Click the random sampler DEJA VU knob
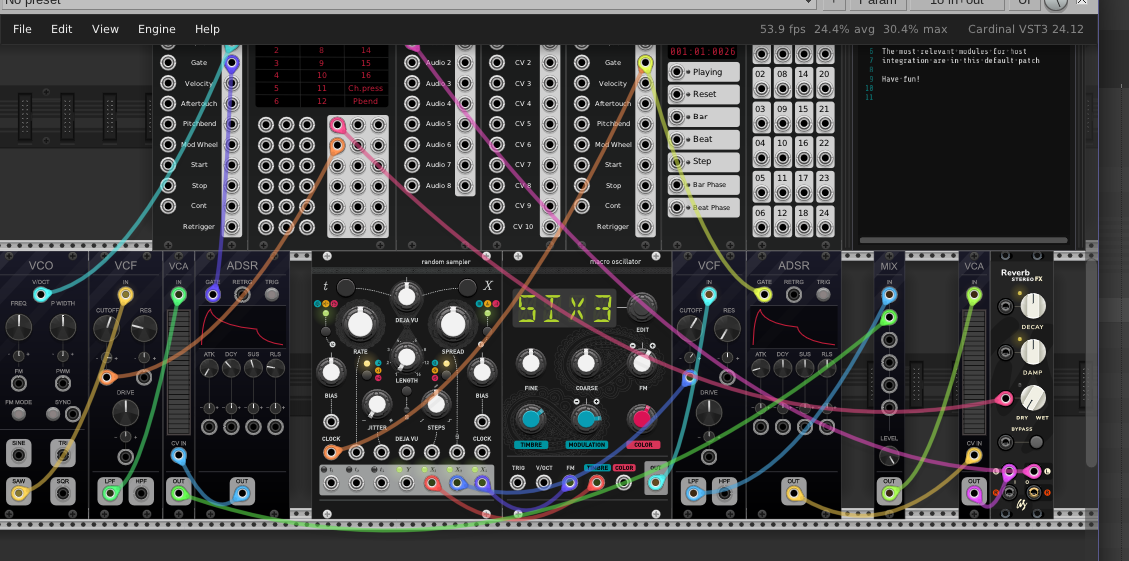This screenshot has height=561, width=1129. (x=405, y=294)
